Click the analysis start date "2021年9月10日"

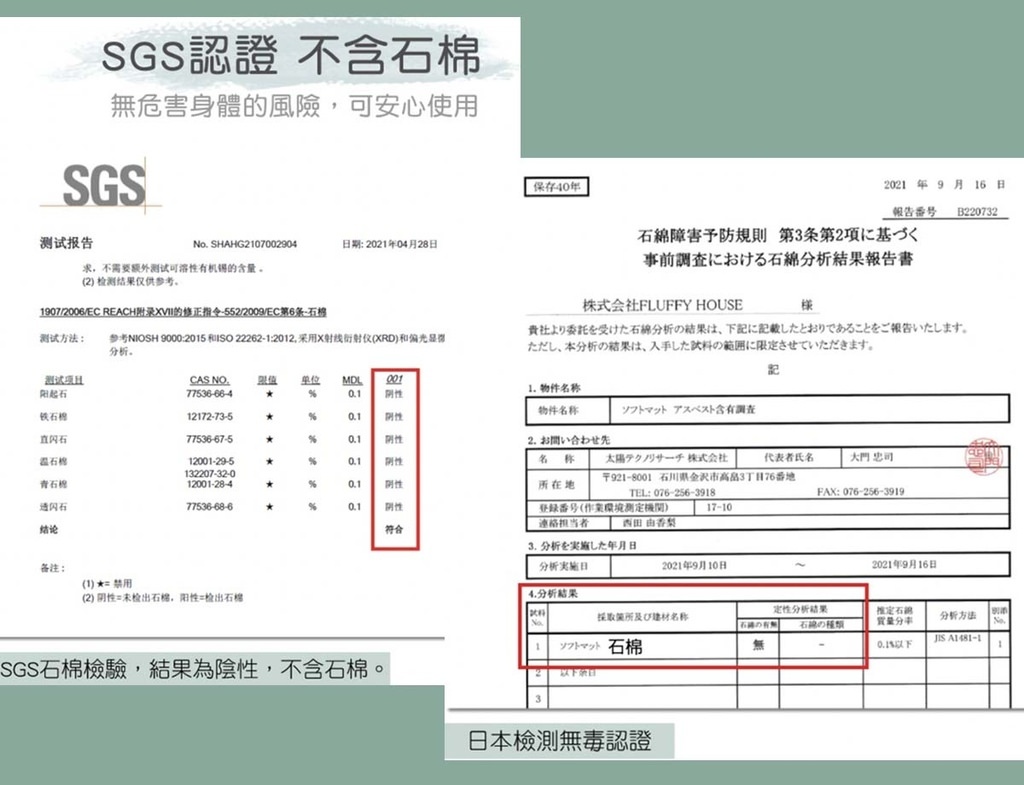pos(694,565)
